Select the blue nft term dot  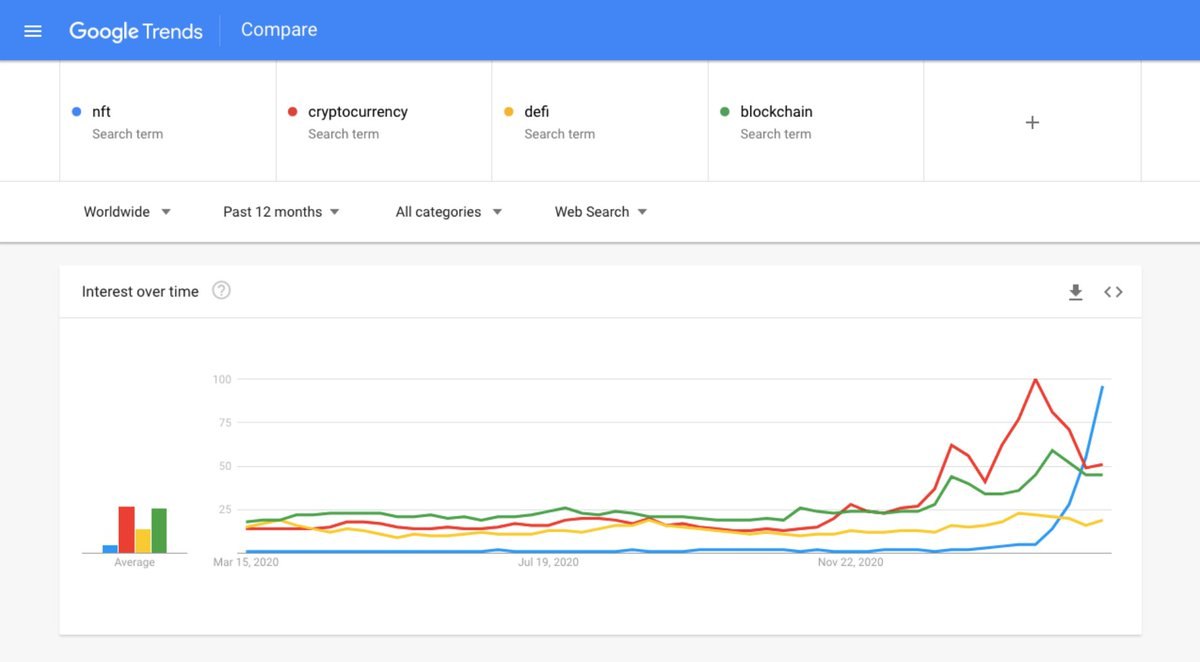point(77,112)
